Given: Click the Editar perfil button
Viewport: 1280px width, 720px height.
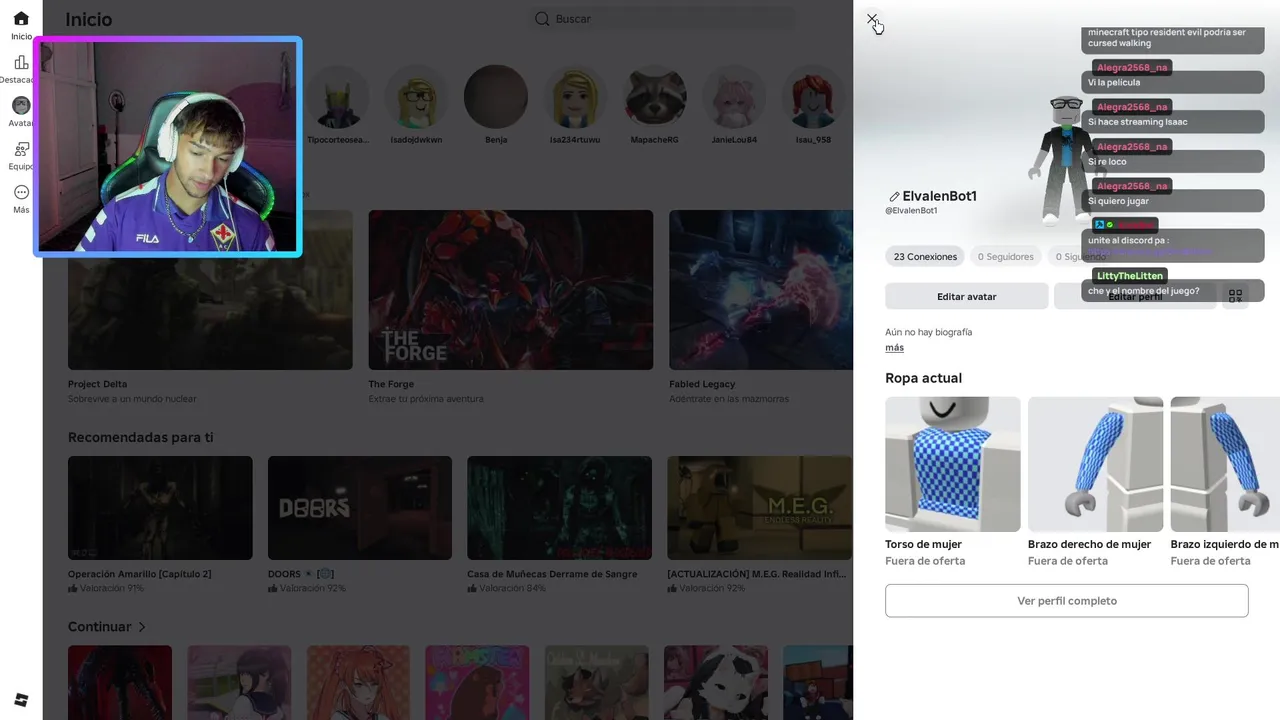Looking at the screenshot, I should (x=1135, y=296).
